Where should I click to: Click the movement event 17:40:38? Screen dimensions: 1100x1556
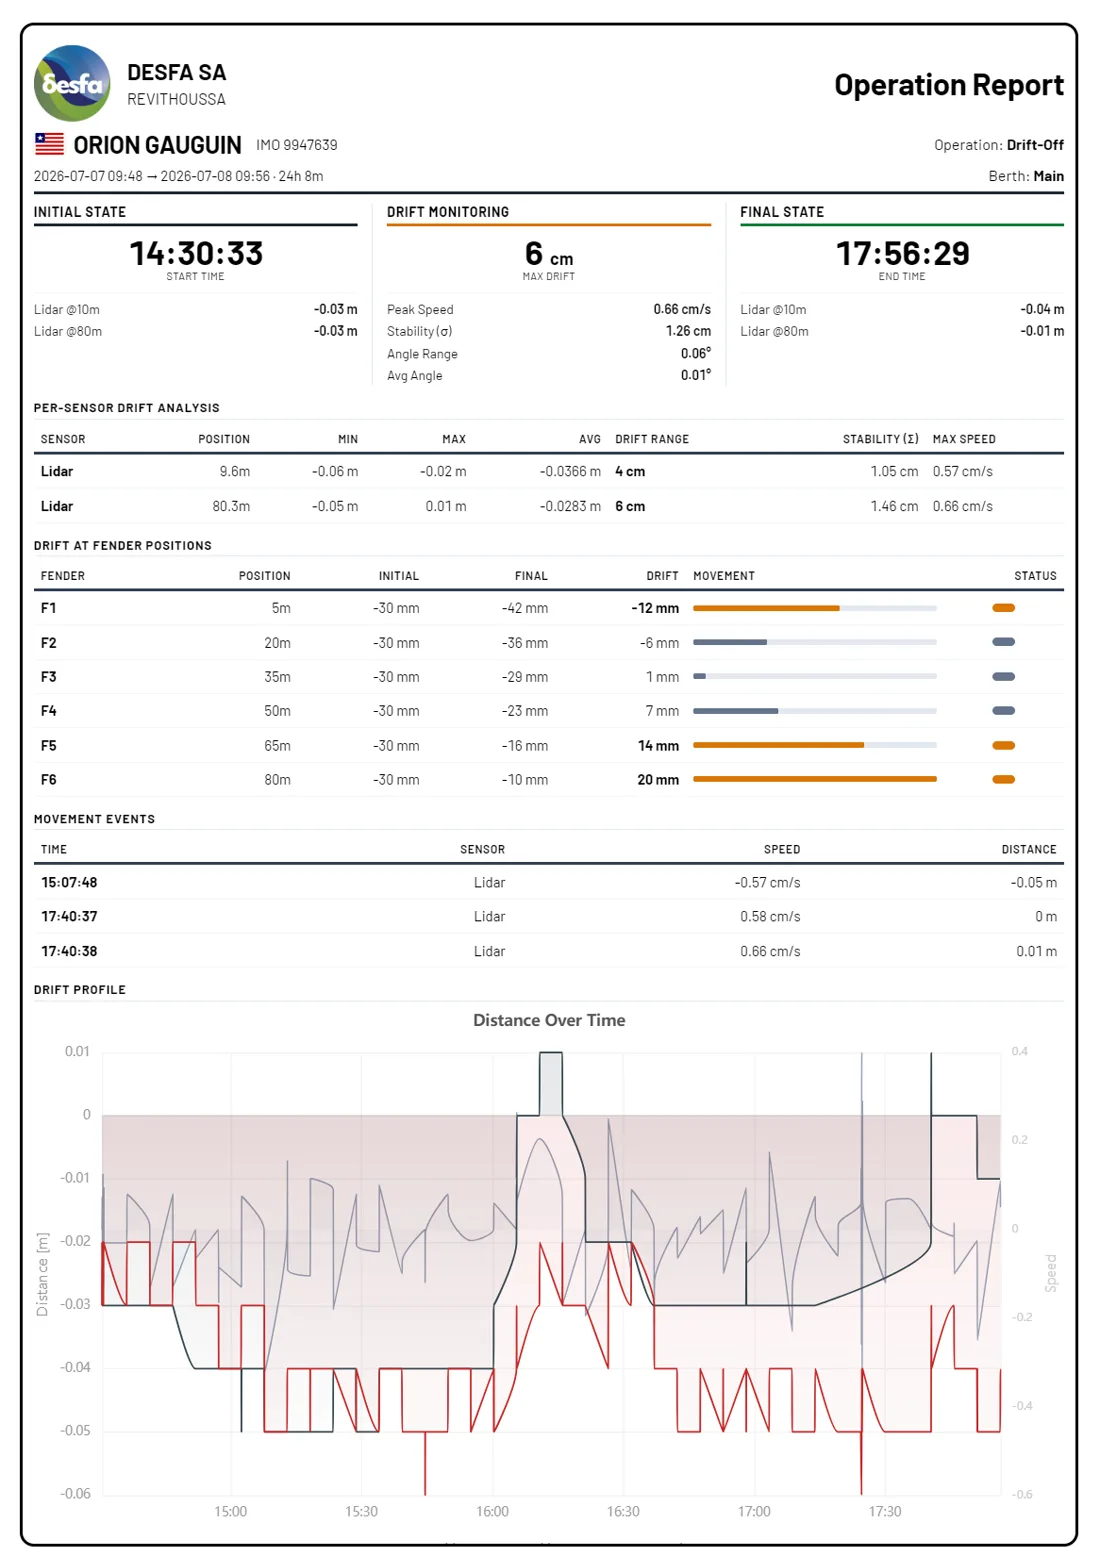[x=69, y=951]
